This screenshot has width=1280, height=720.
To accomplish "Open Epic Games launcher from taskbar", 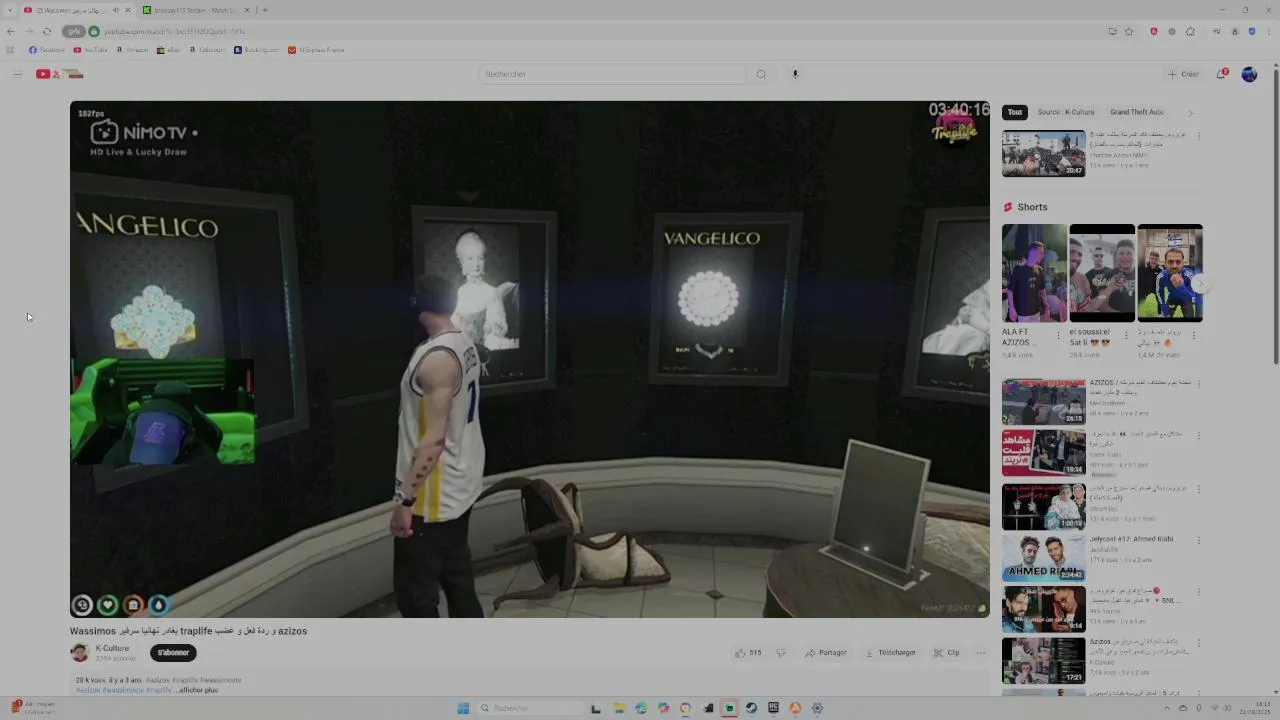I will (773, 708).
